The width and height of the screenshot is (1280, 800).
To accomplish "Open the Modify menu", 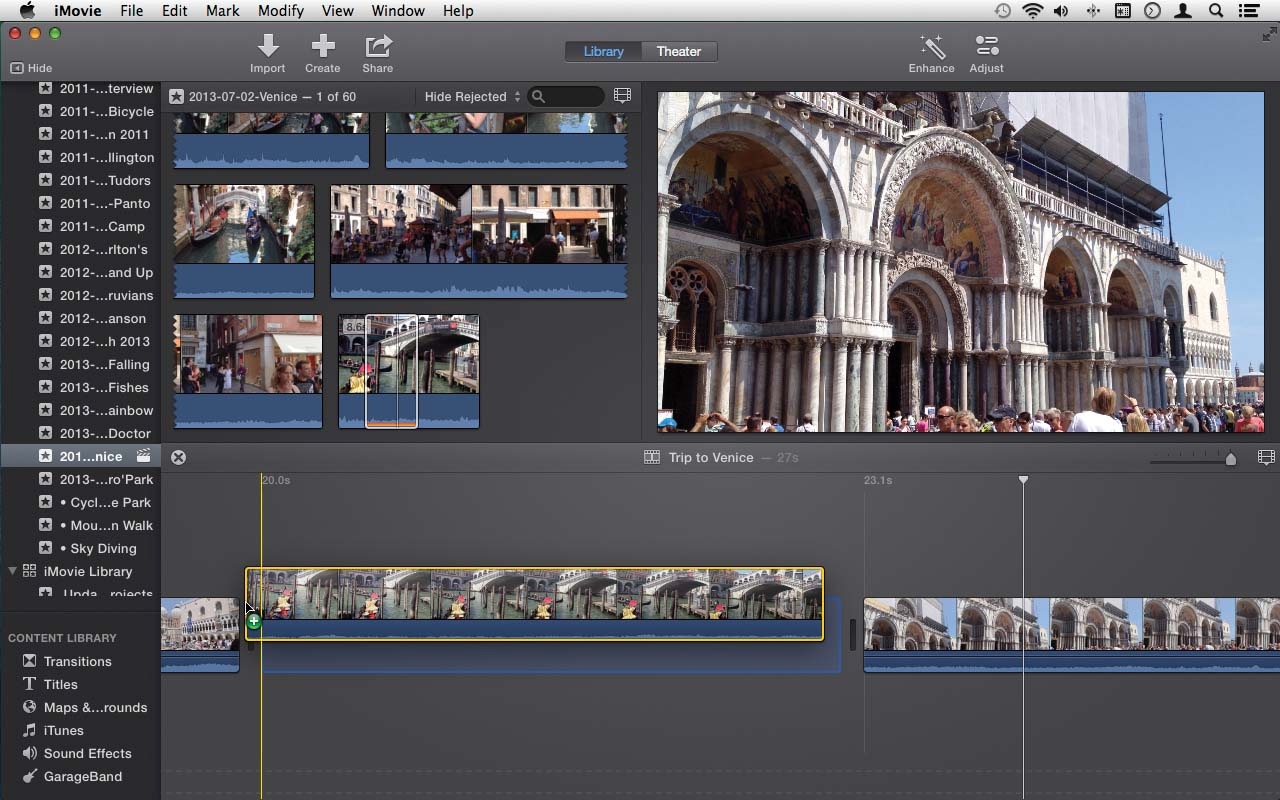I will [x=280, y=11].
